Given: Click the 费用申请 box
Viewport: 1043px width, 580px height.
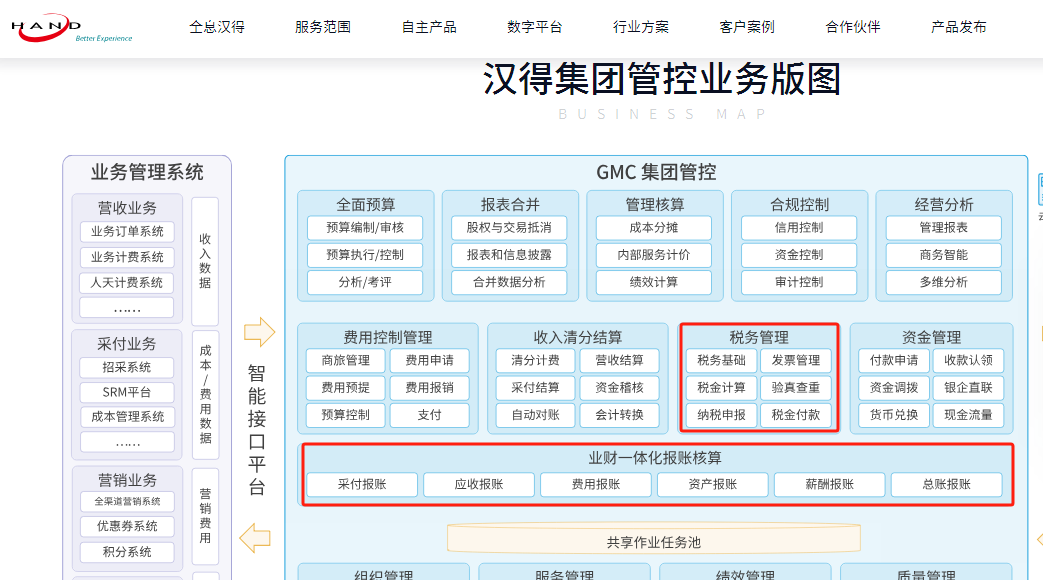Looking at the screenshot, I should pos(430,361).
